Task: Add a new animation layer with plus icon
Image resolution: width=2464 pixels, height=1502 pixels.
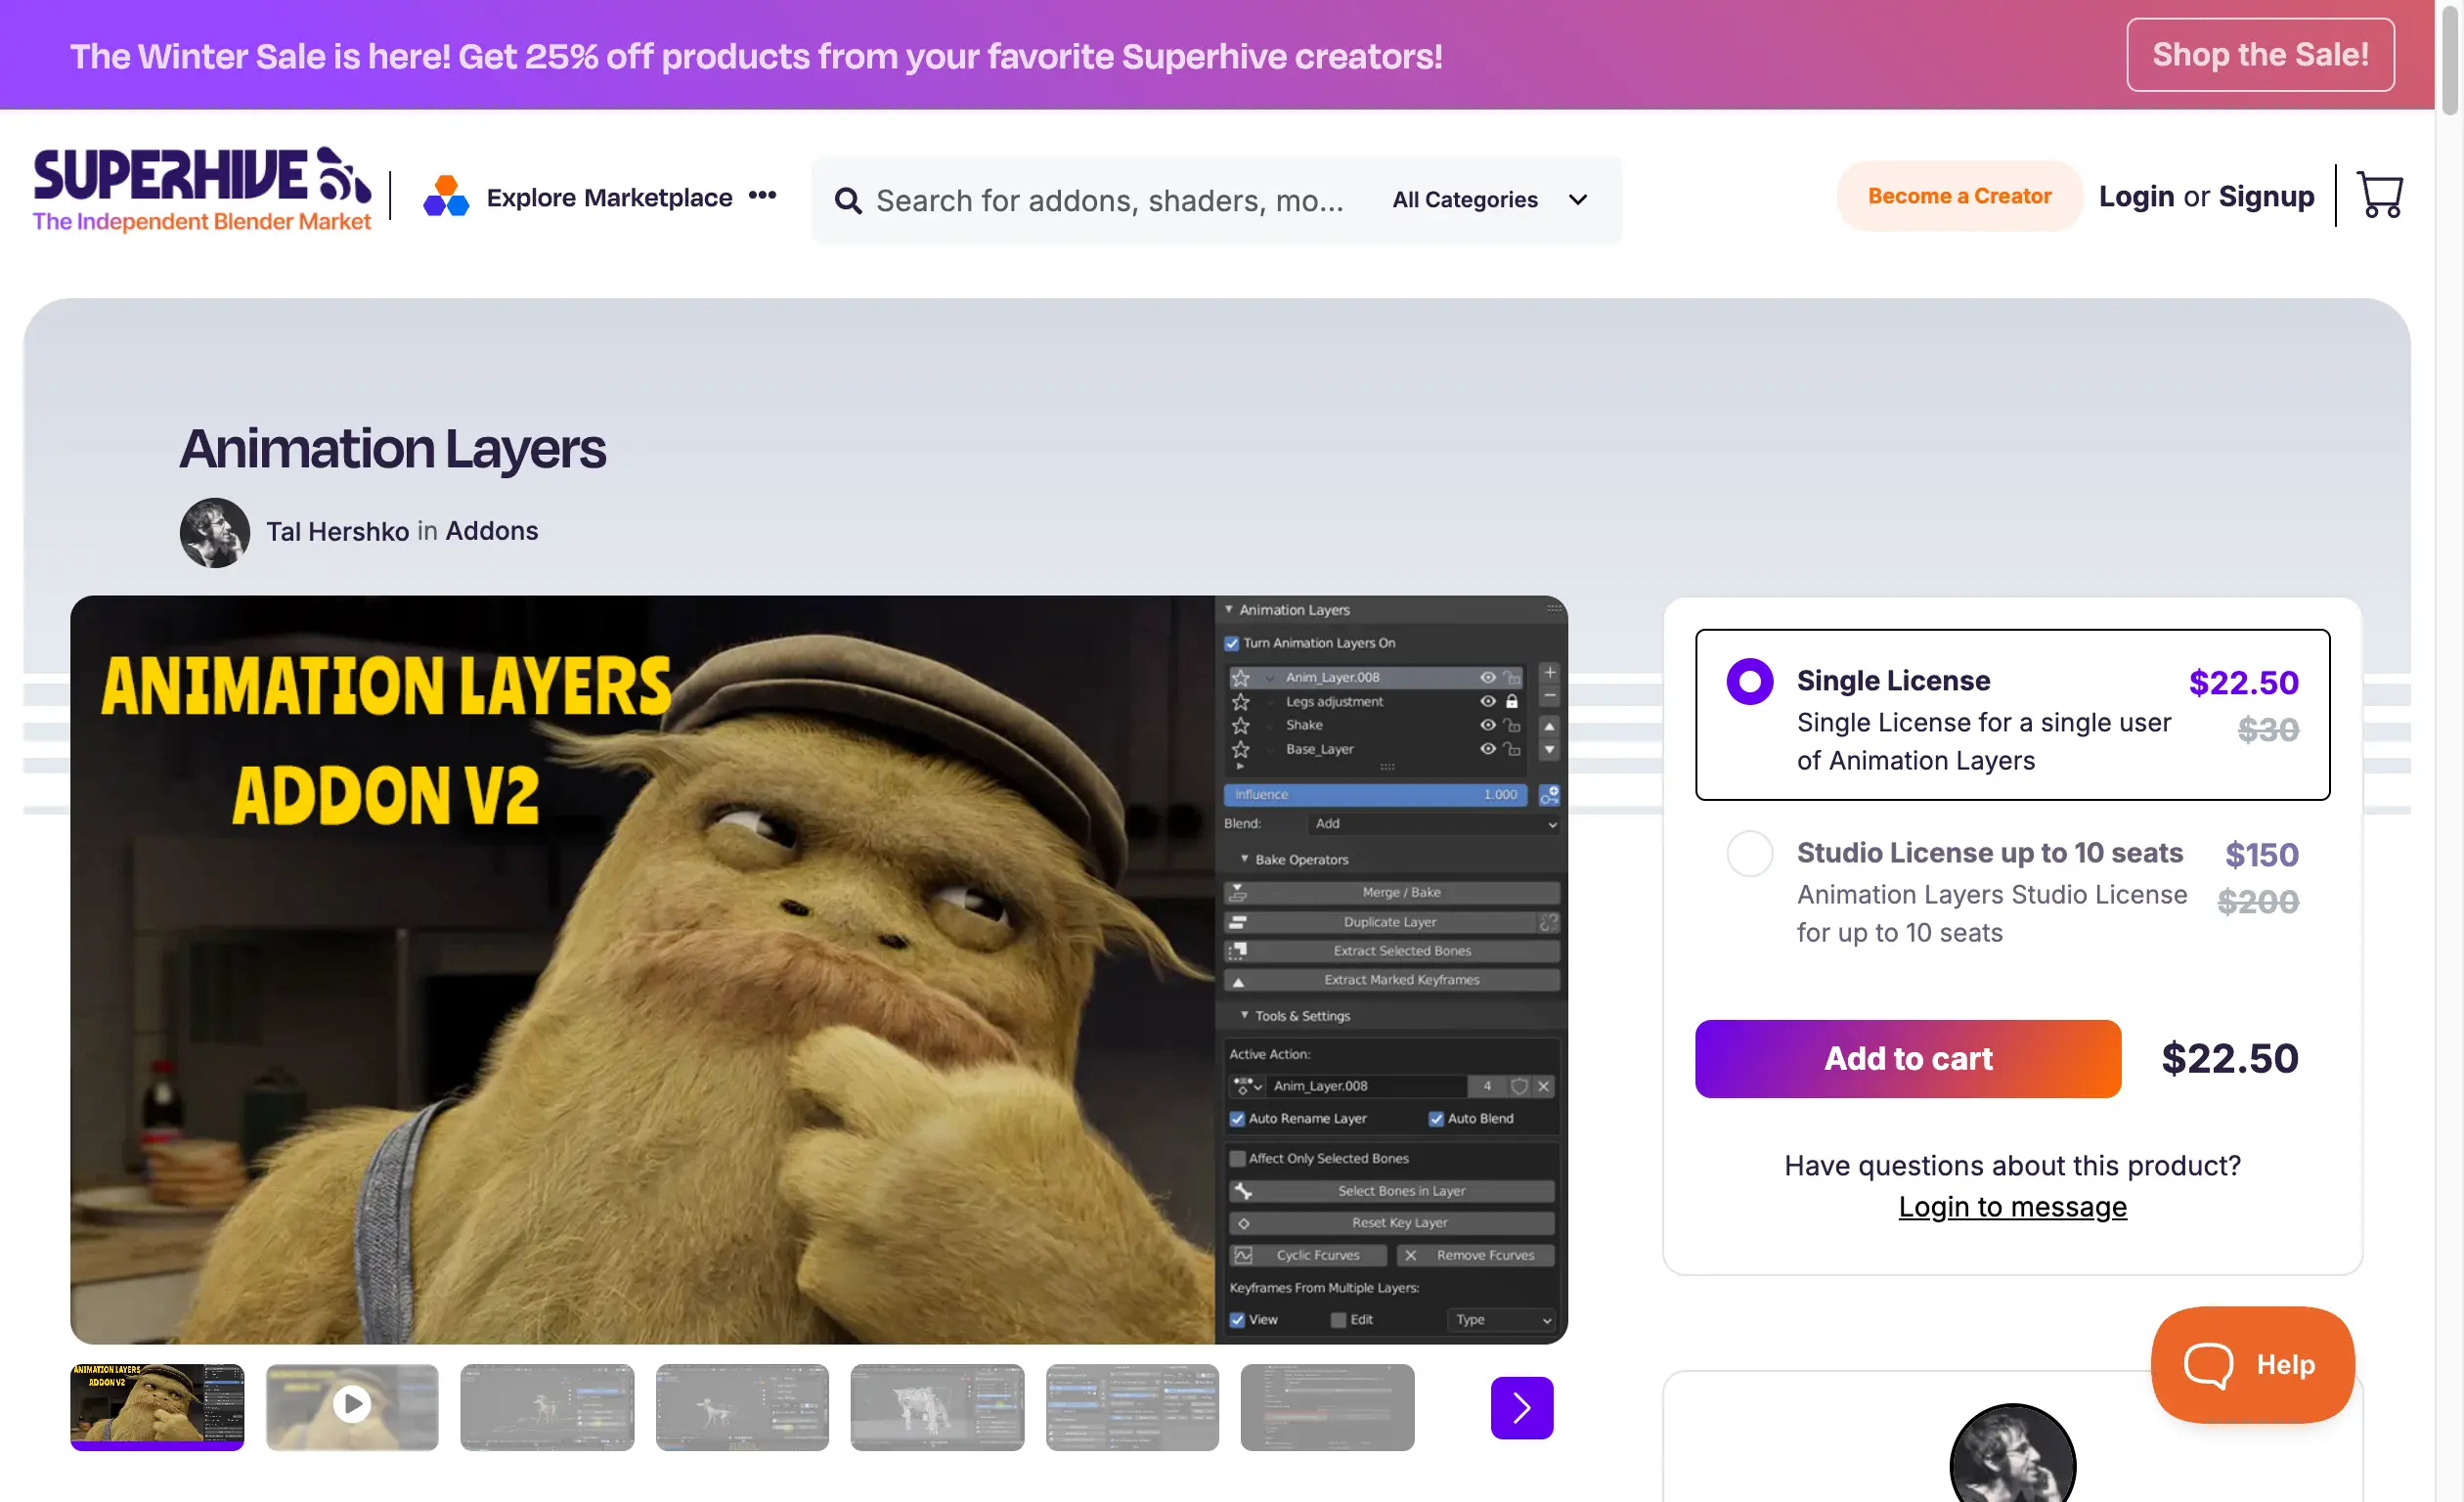Action: point(1551,673)
